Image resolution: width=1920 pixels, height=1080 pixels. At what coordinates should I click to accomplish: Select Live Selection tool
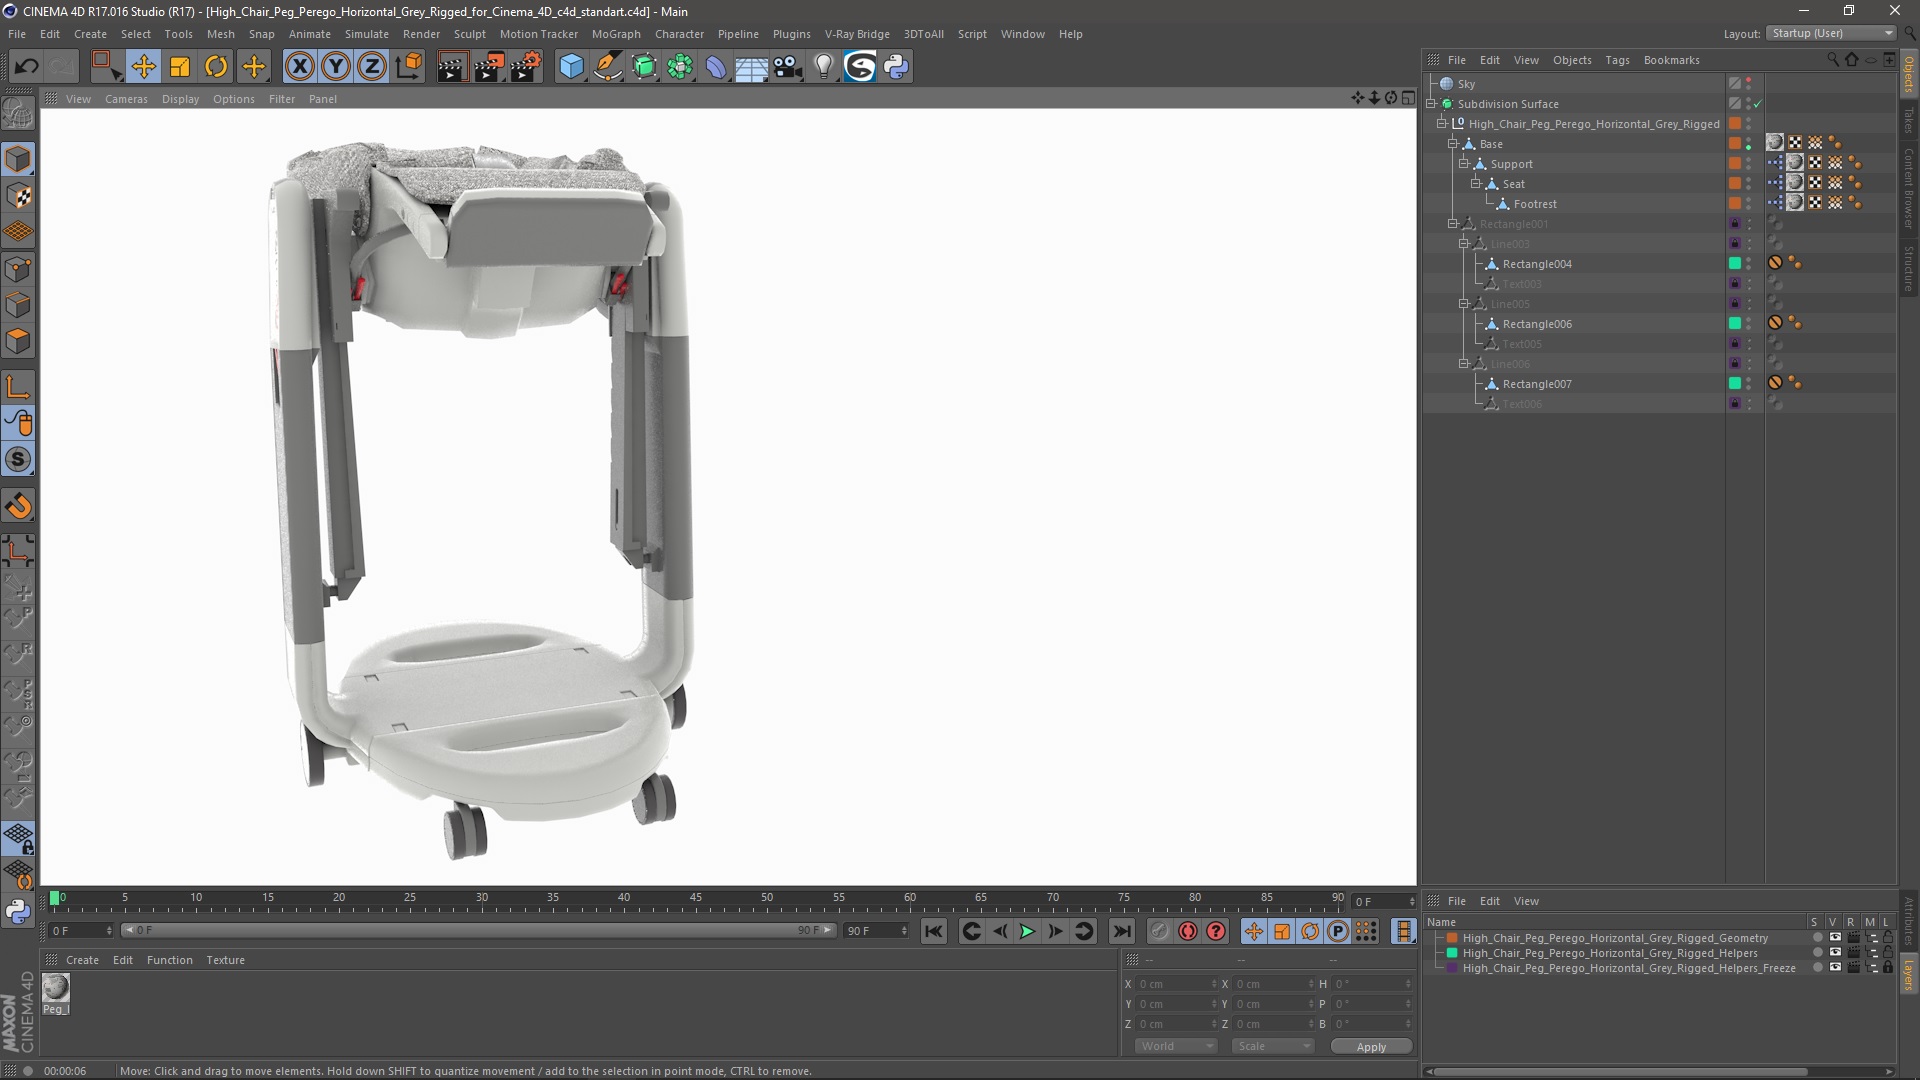pyautogui.click(x=106, y=67)
